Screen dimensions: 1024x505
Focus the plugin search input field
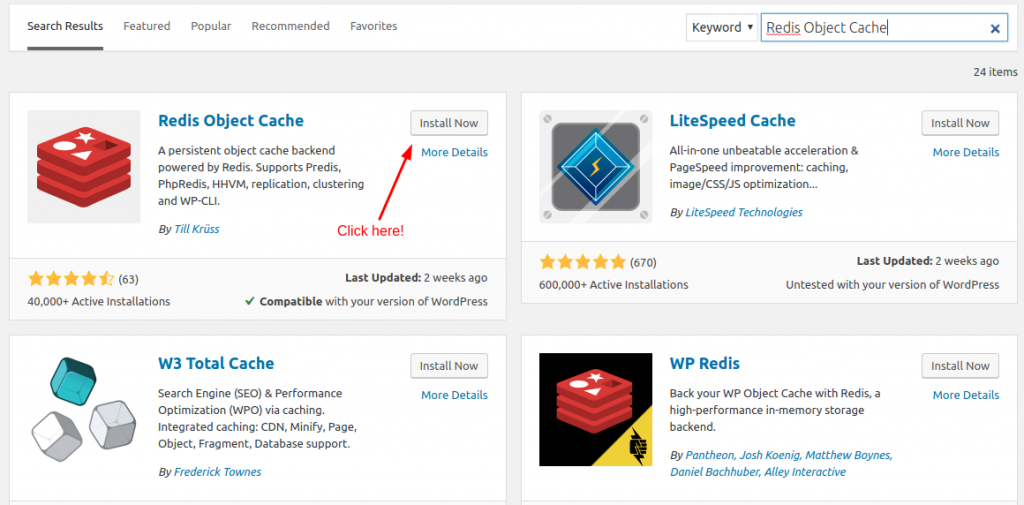(870, 28)
